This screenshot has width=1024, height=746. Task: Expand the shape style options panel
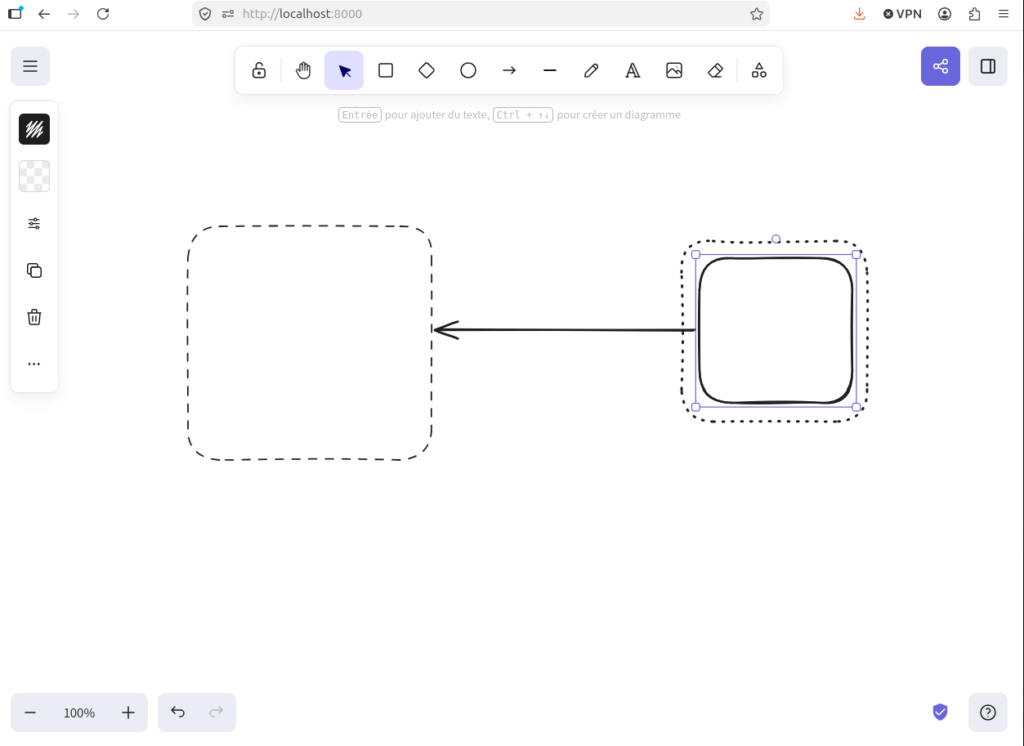tap(34, 223)
